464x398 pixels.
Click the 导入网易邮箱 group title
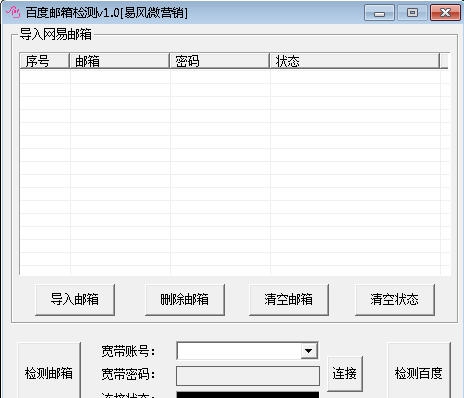point(55,34)
